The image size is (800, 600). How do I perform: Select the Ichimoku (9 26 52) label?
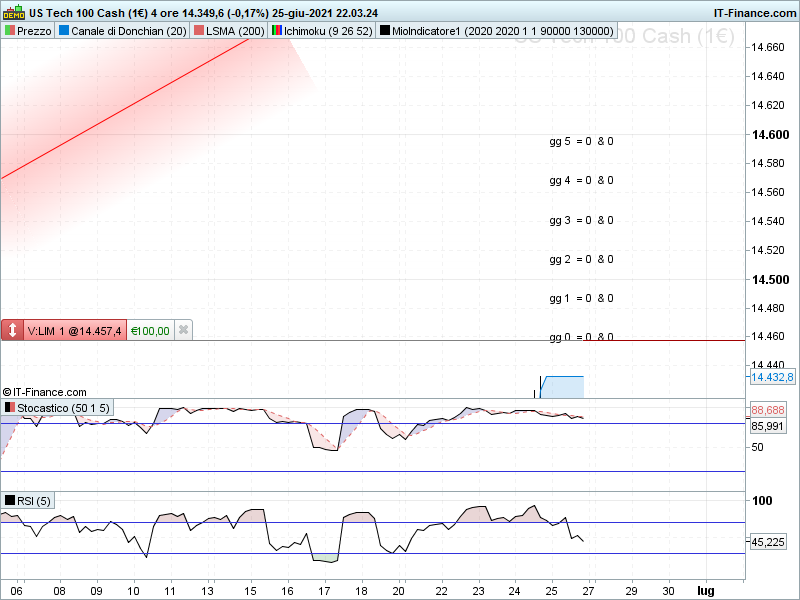(x=328, y=31)
